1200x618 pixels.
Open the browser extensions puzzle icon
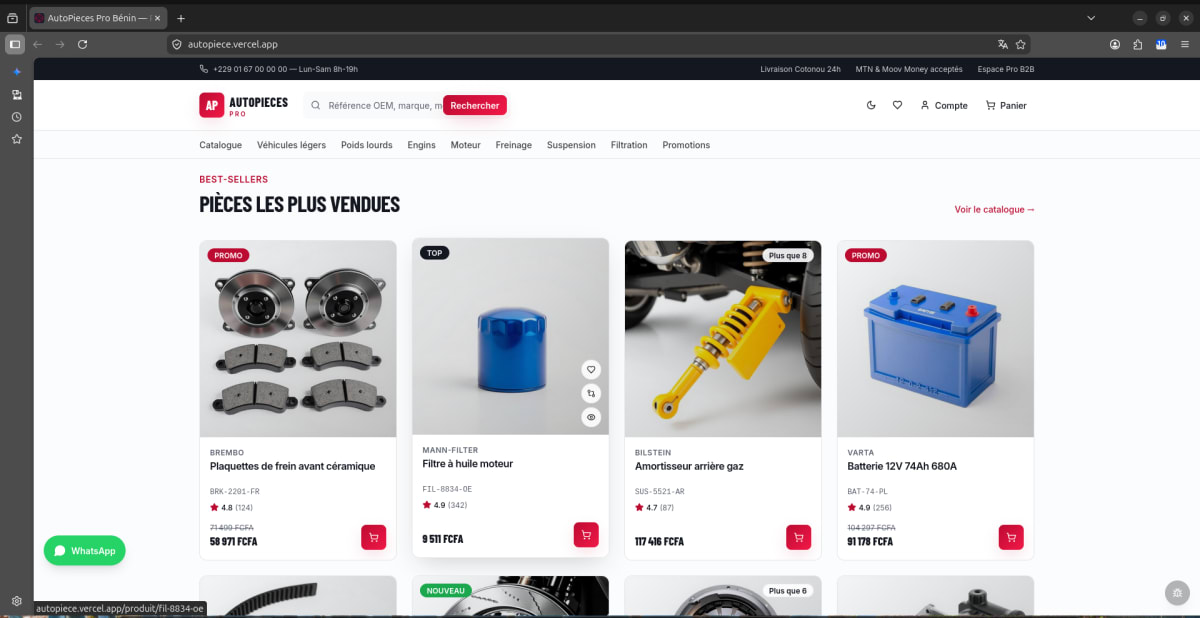pyautogui.click(x=1138, y=44)
